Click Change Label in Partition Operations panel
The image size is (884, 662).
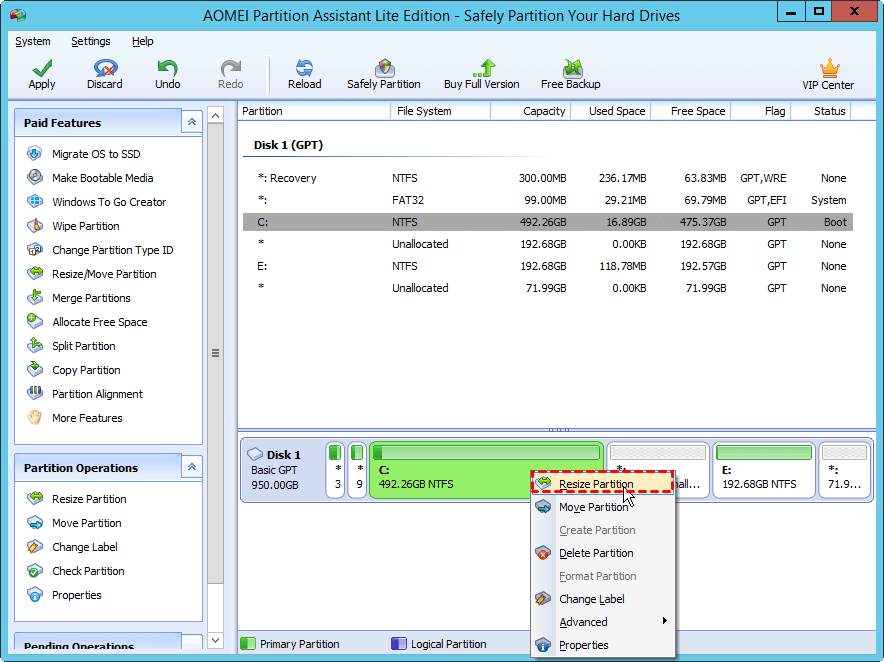point(85,547)
